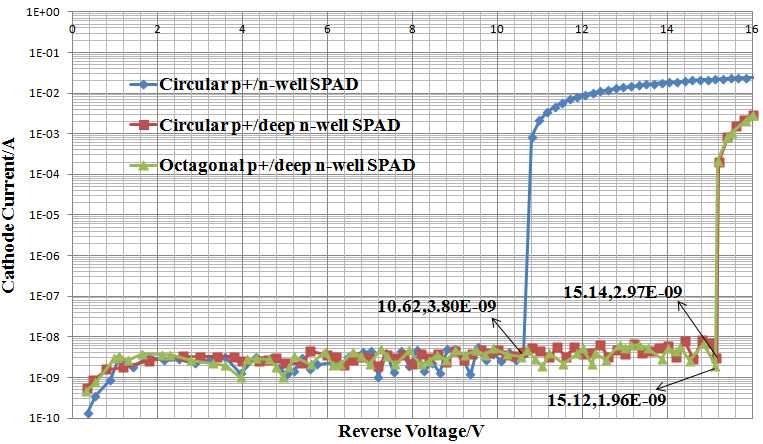Screen dimensions: 763x444
Task: Click the x-axis tick label '0'
Action: coord(72,29)
